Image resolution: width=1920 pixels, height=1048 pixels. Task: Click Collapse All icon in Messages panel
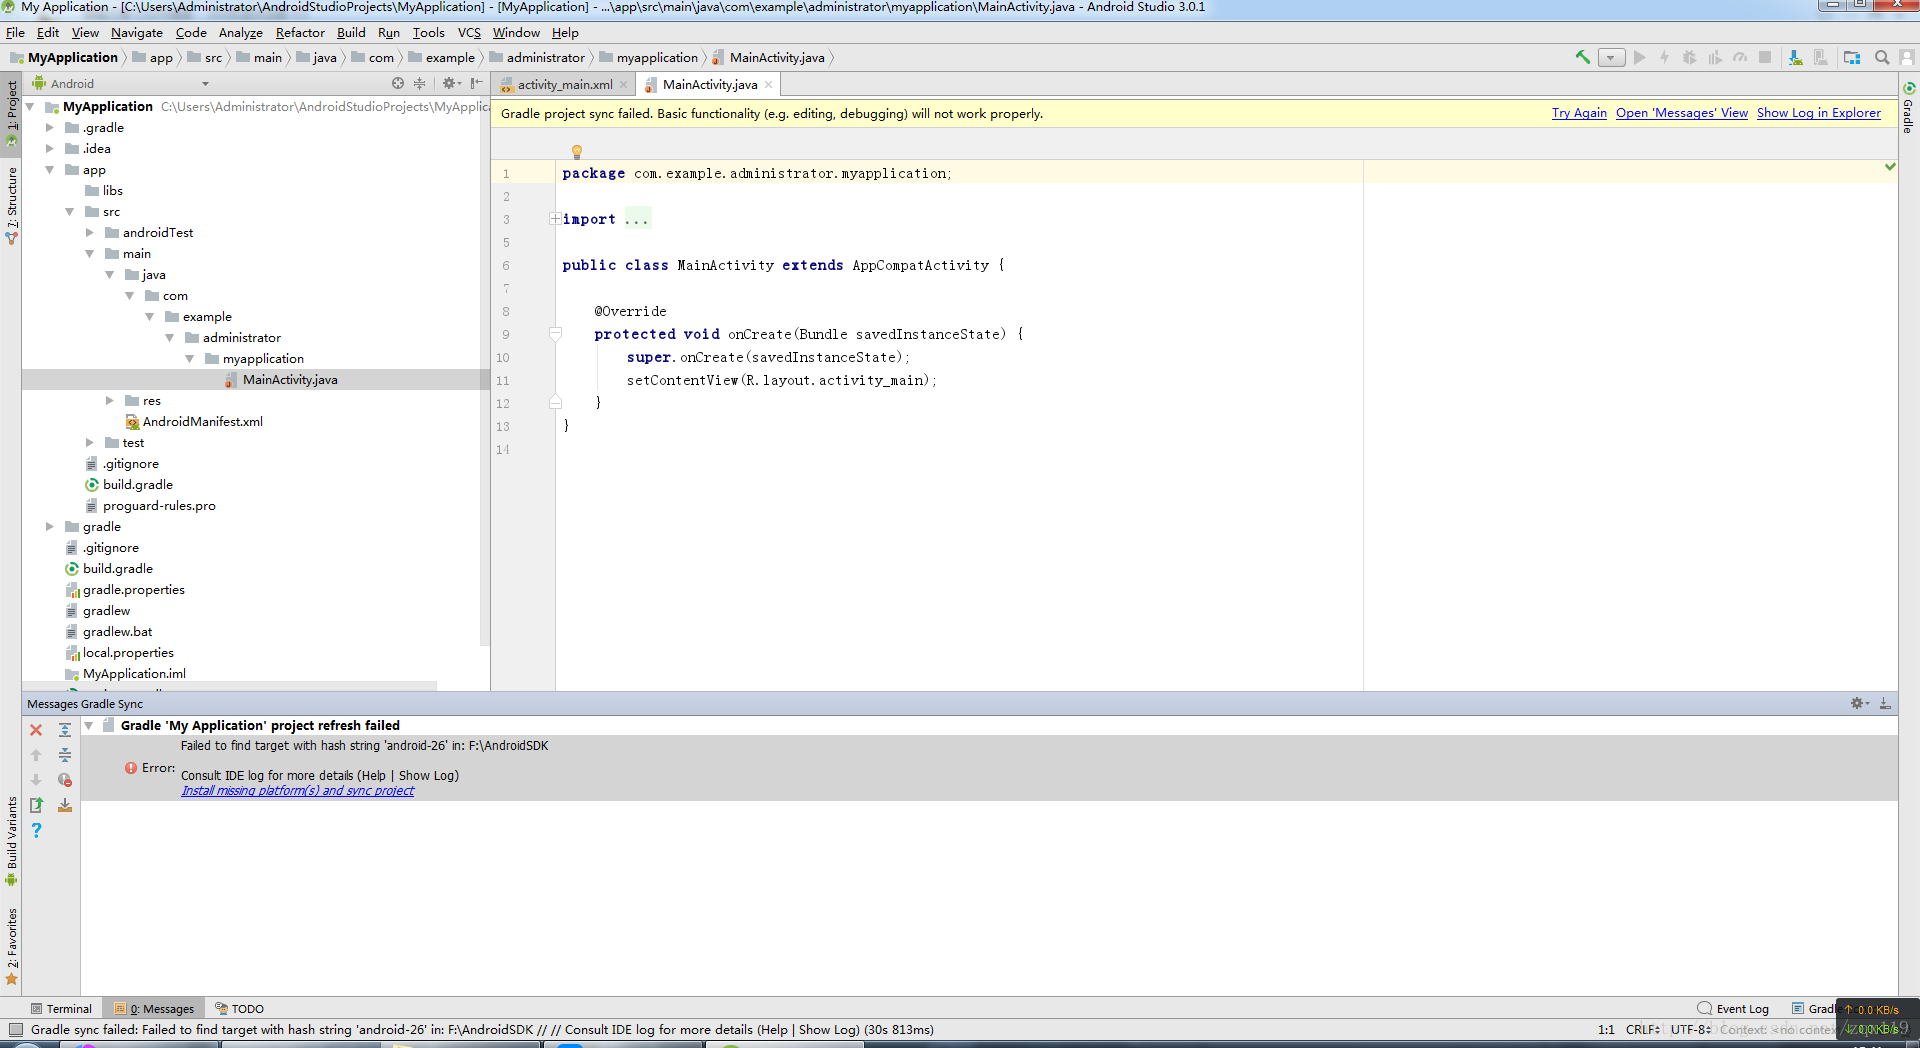pos(65,755)
